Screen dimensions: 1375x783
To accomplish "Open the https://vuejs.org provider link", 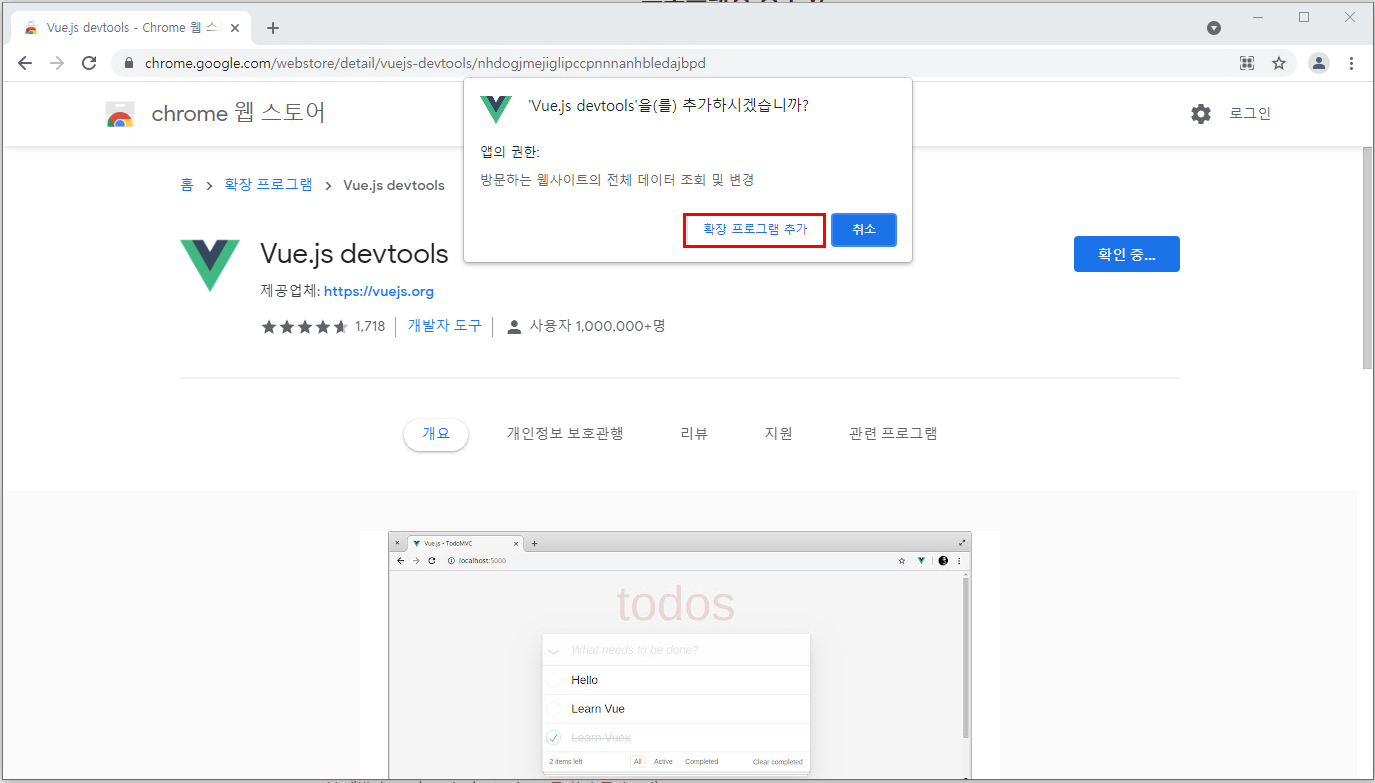I will tap(379, 292).
